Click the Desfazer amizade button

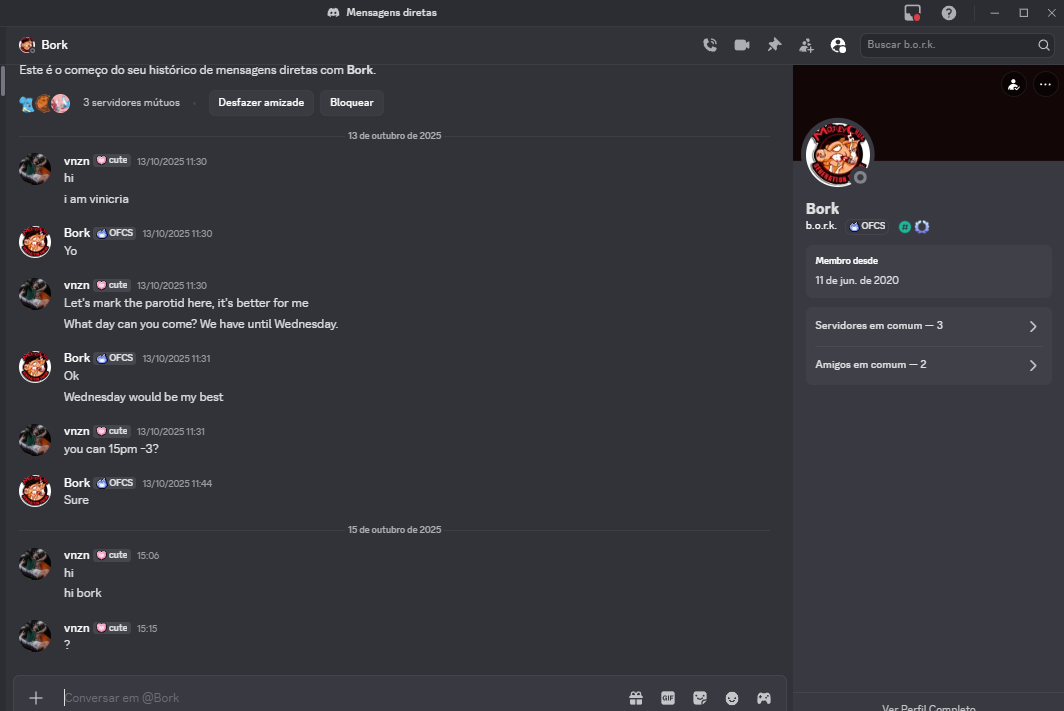click(x=261, y=102)
